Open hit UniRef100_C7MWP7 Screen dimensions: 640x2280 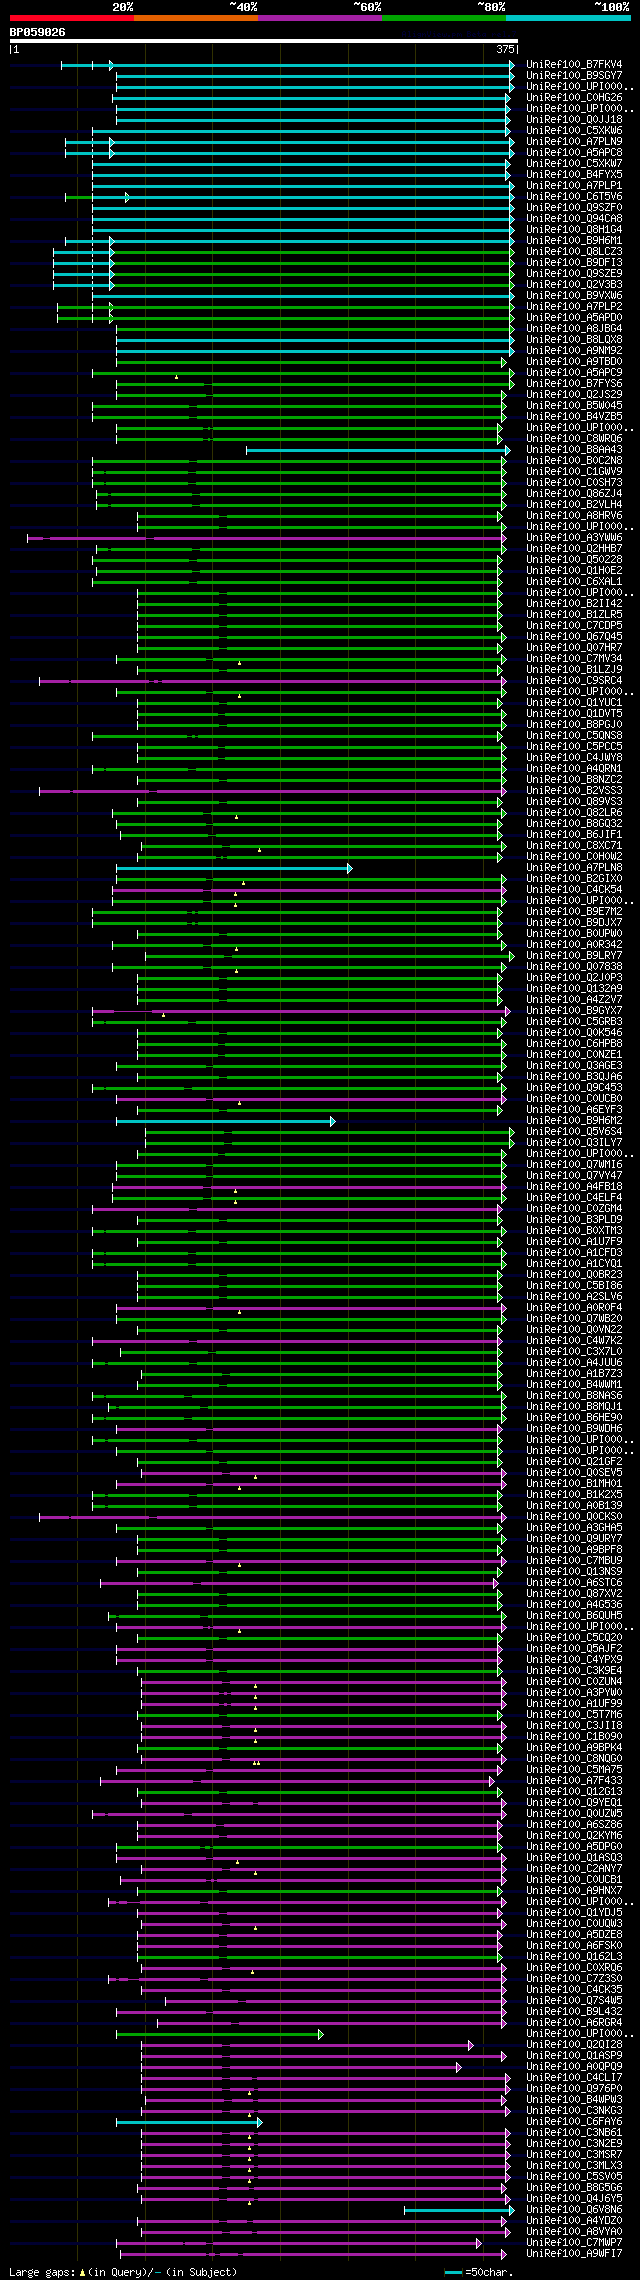pyautogui.click(x=574, y=2243)
